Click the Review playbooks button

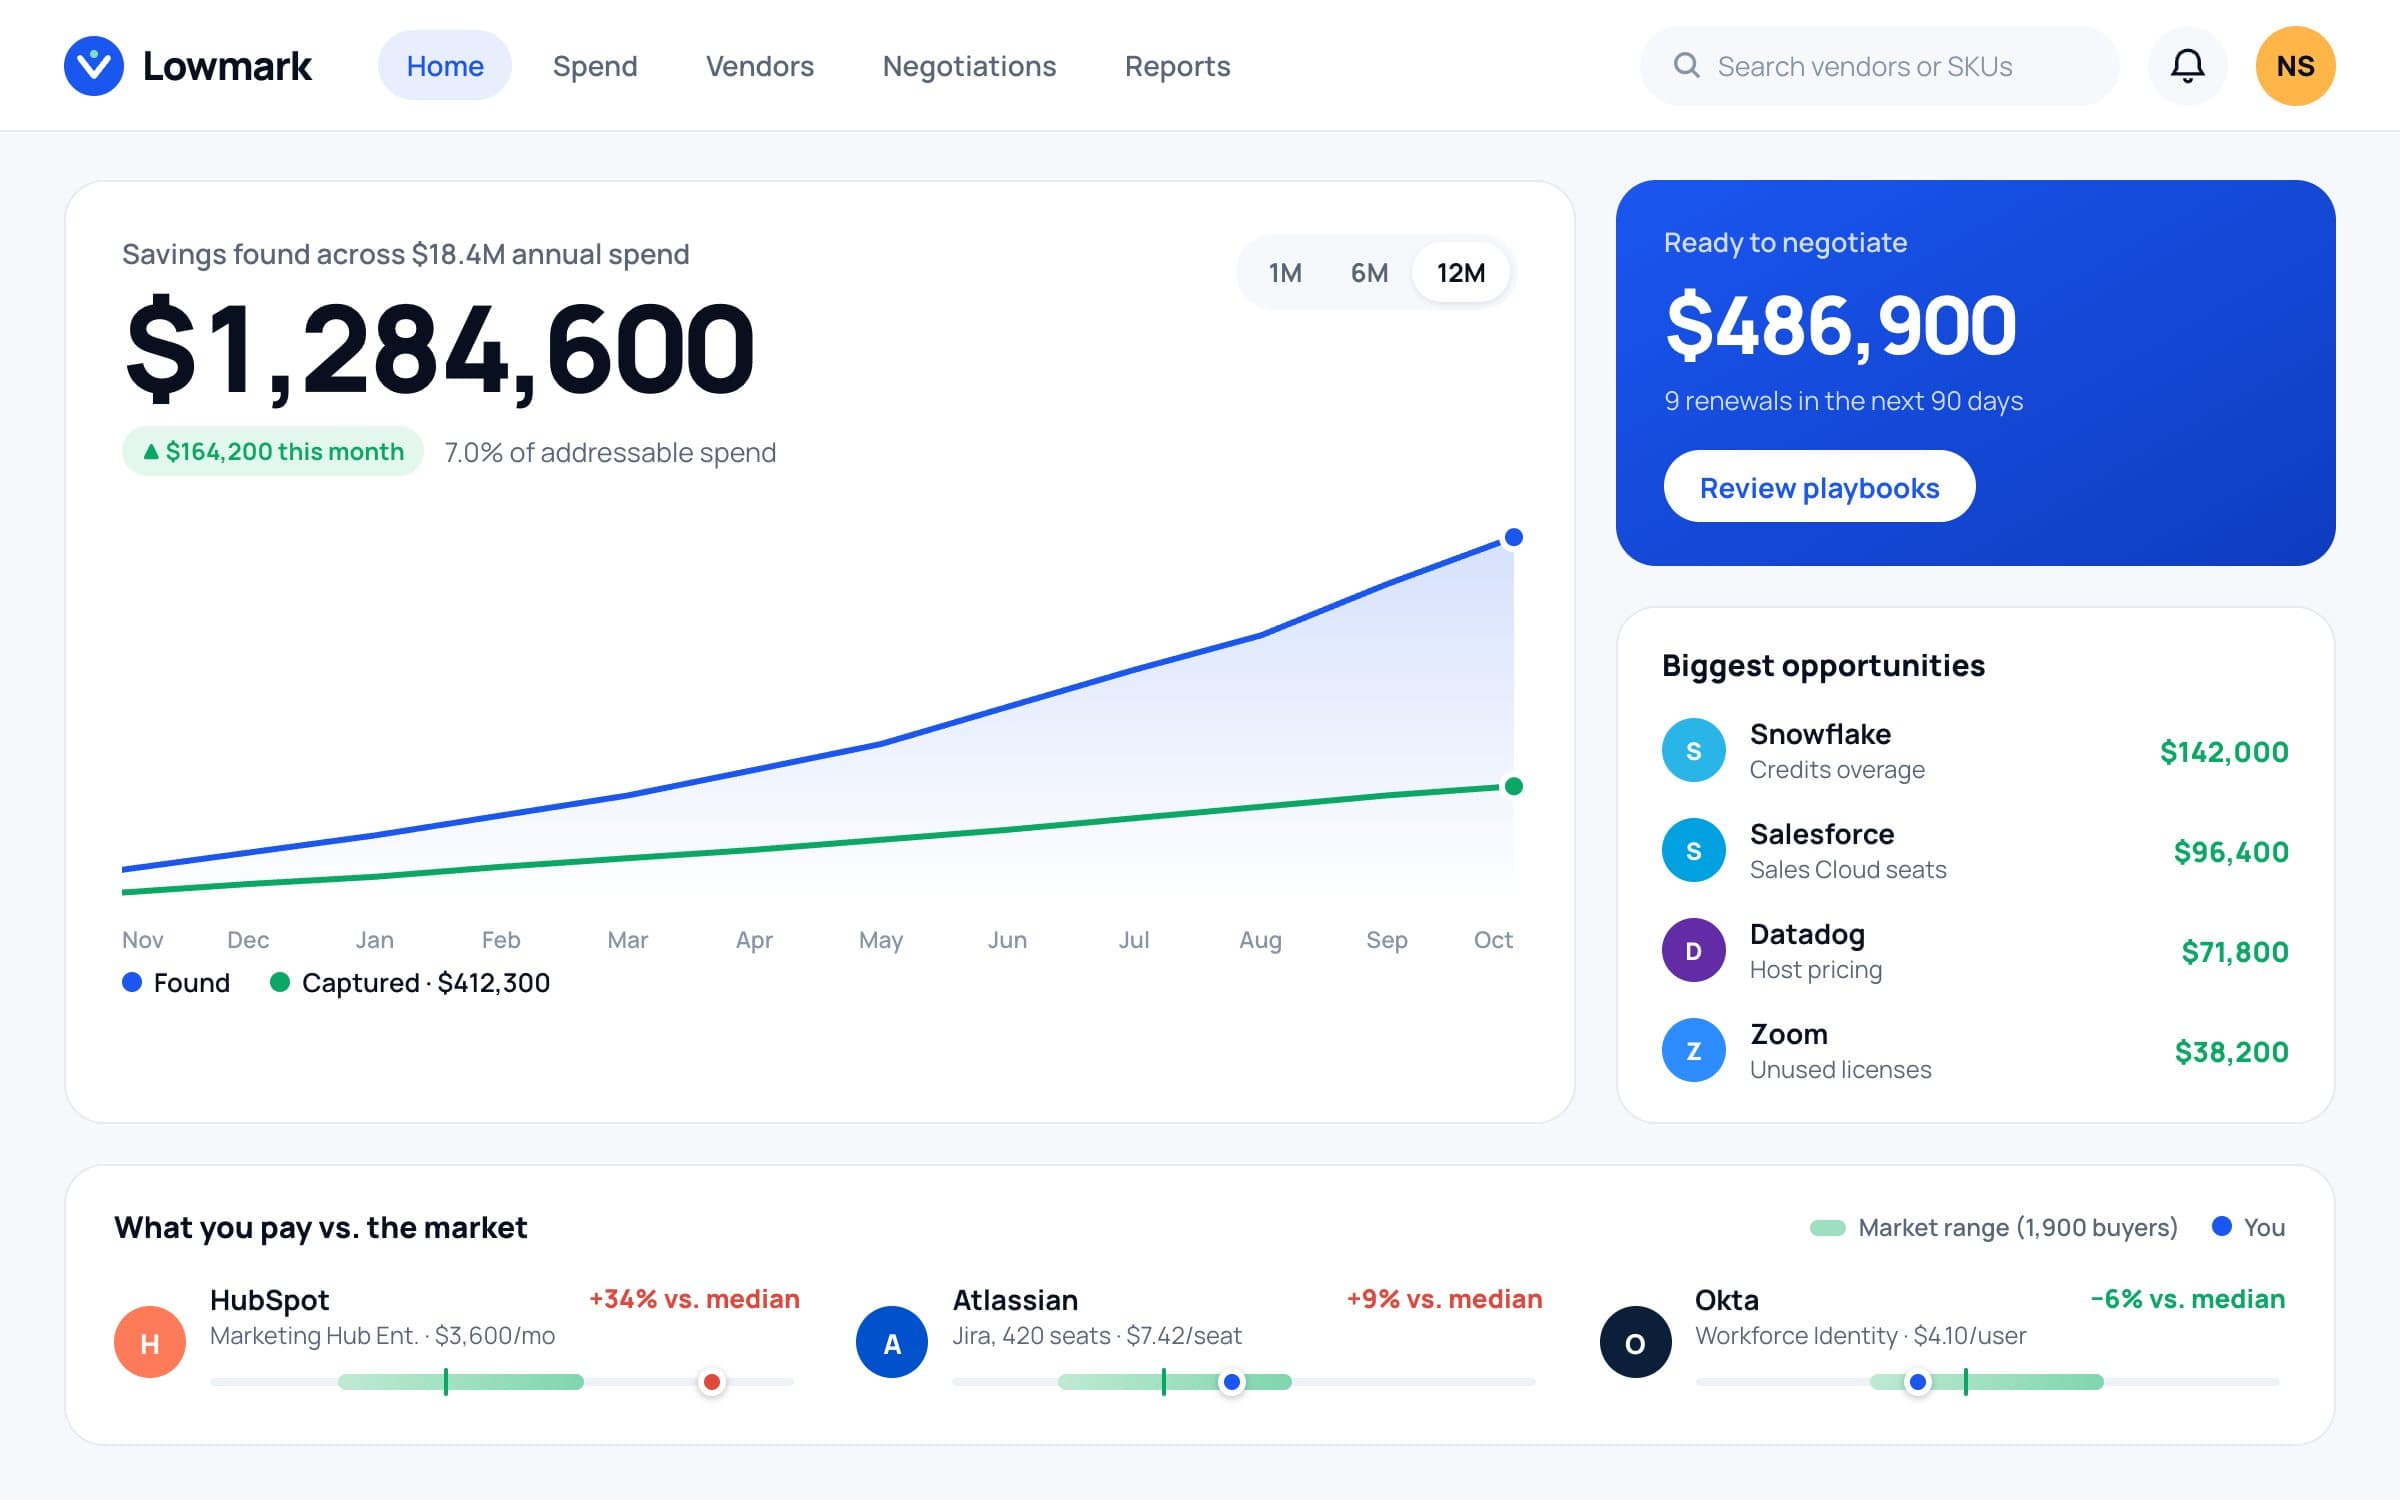point(1819,487)
